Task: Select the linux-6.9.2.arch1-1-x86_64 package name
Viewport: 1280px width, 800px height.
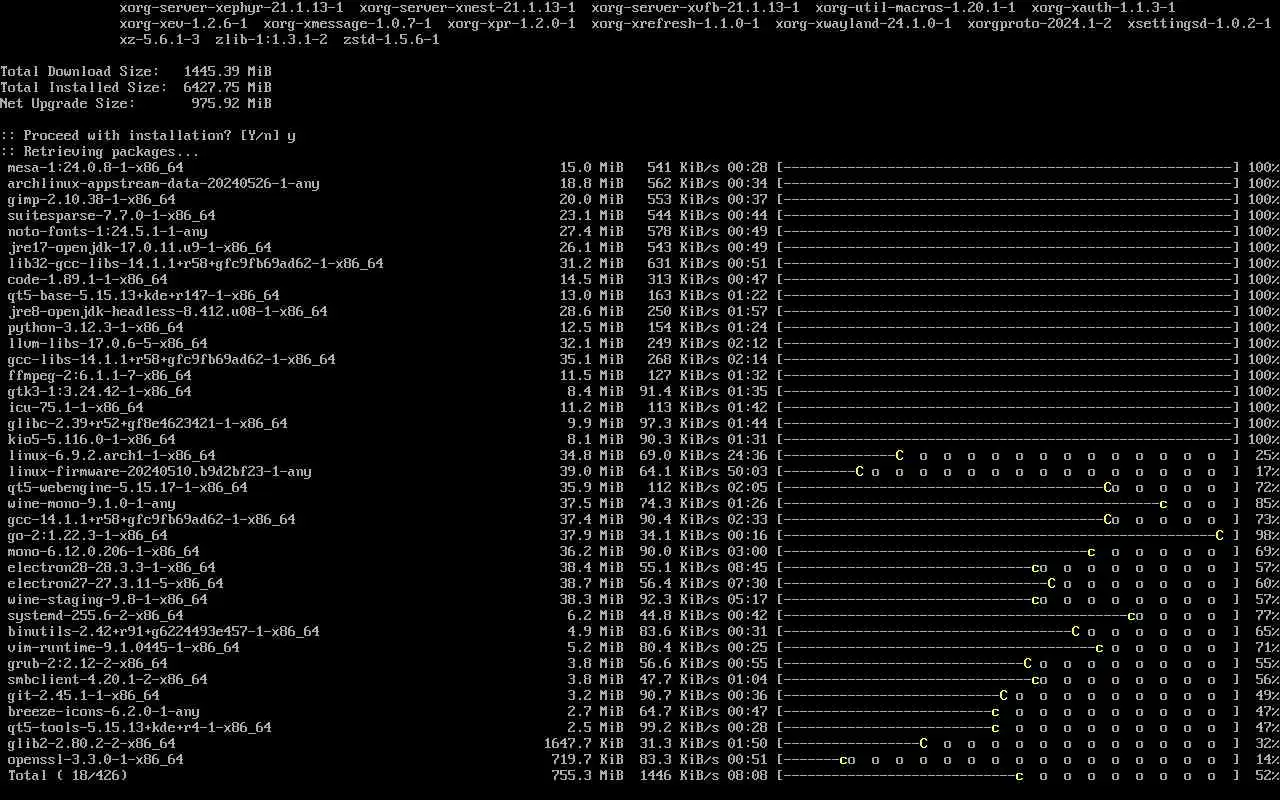Action: pos(111,456)
